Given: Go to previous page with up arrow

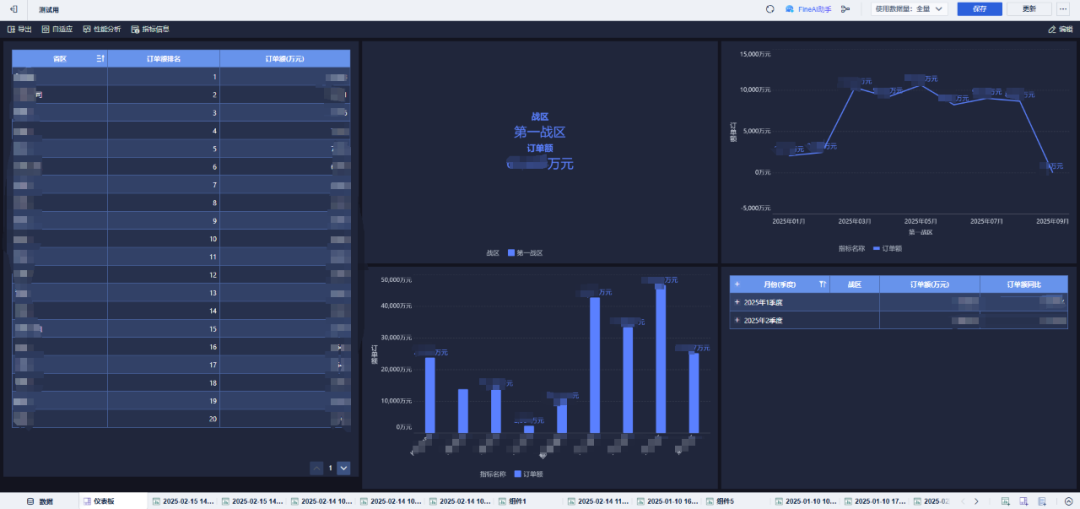Looking at the screenshot, I should click(317, 468).
